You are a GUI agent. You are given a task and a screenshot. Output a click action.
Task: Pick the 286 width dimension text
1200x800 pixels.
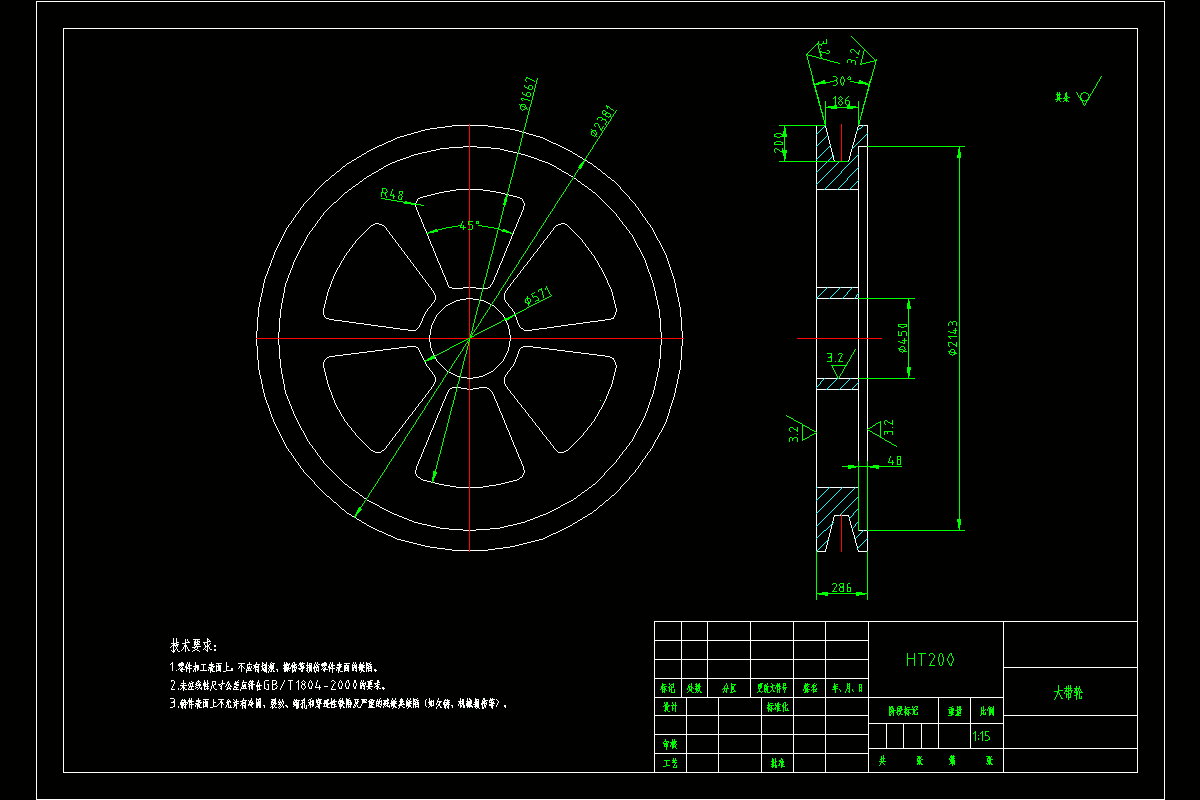tap(842, 588)
